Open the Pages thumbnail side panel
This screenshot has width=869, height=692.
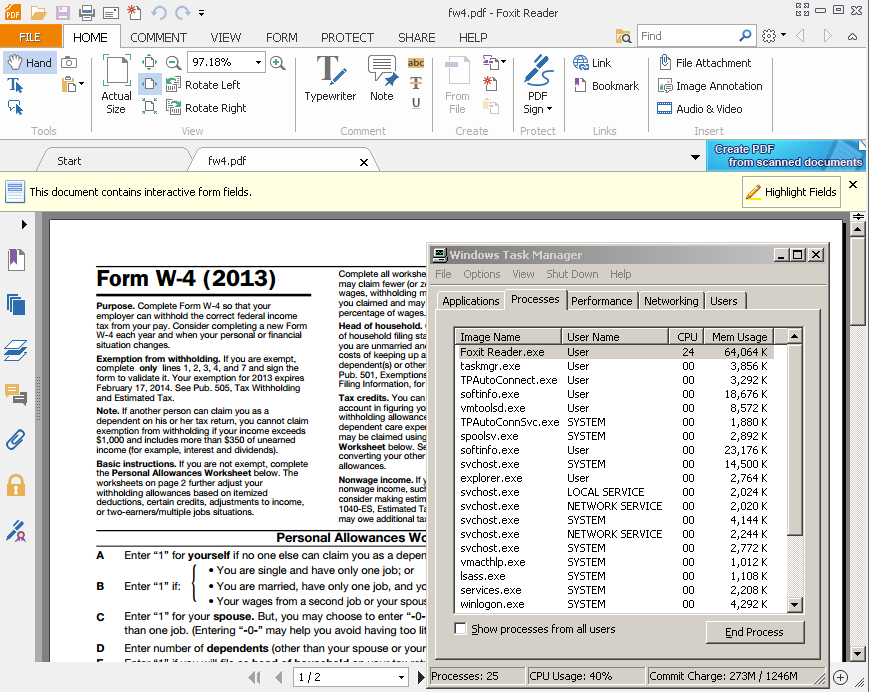click(16, 304)
